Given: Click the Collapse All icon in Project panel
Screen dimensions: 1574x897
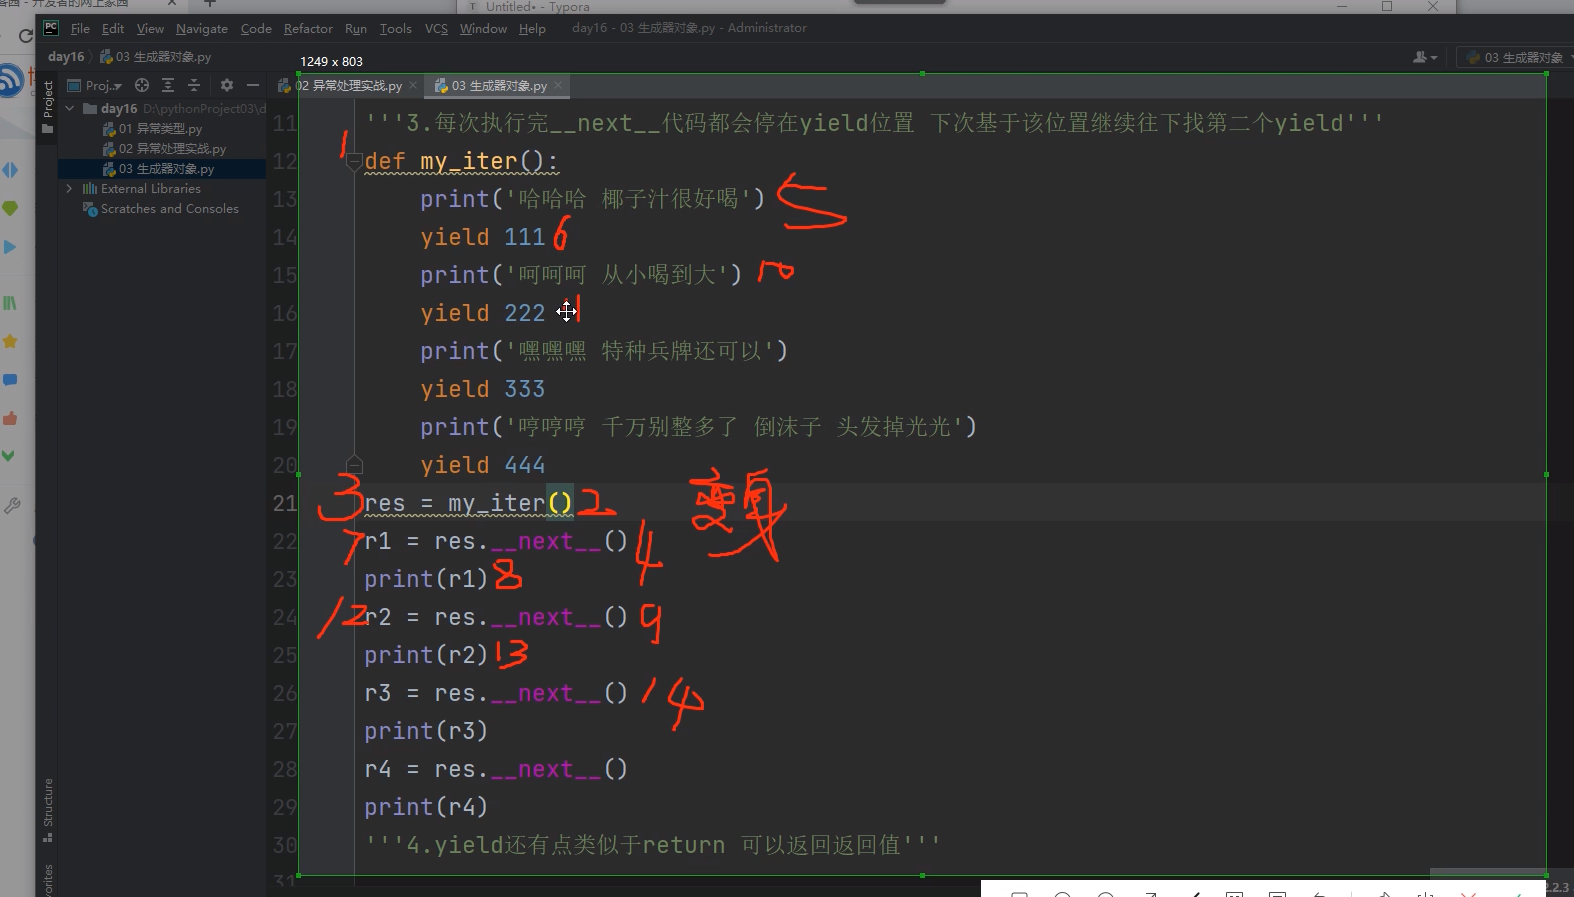Looking at the screenshot, I should coord(194,86).
